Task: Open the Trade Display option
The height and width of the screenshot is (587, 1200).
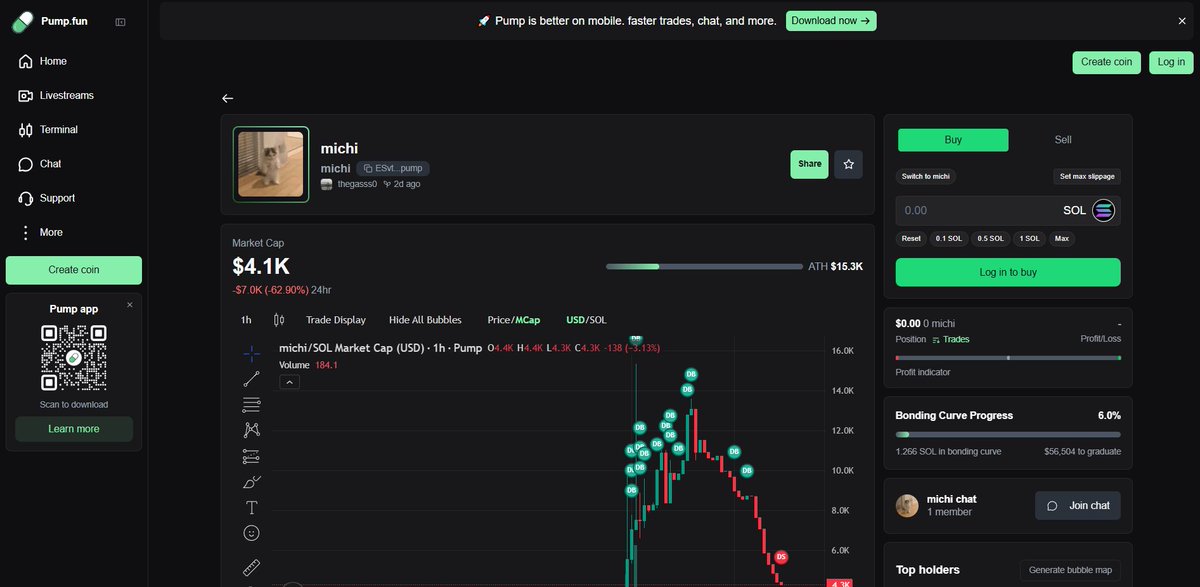Action: coord(336,320)
